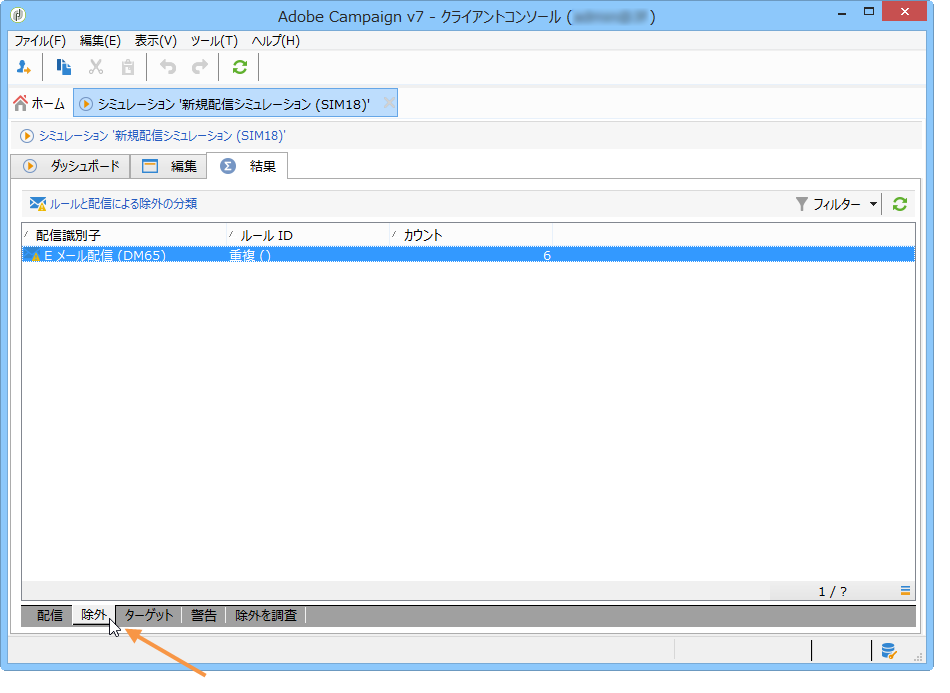Open the 編集(E) menu

(100, 41)
